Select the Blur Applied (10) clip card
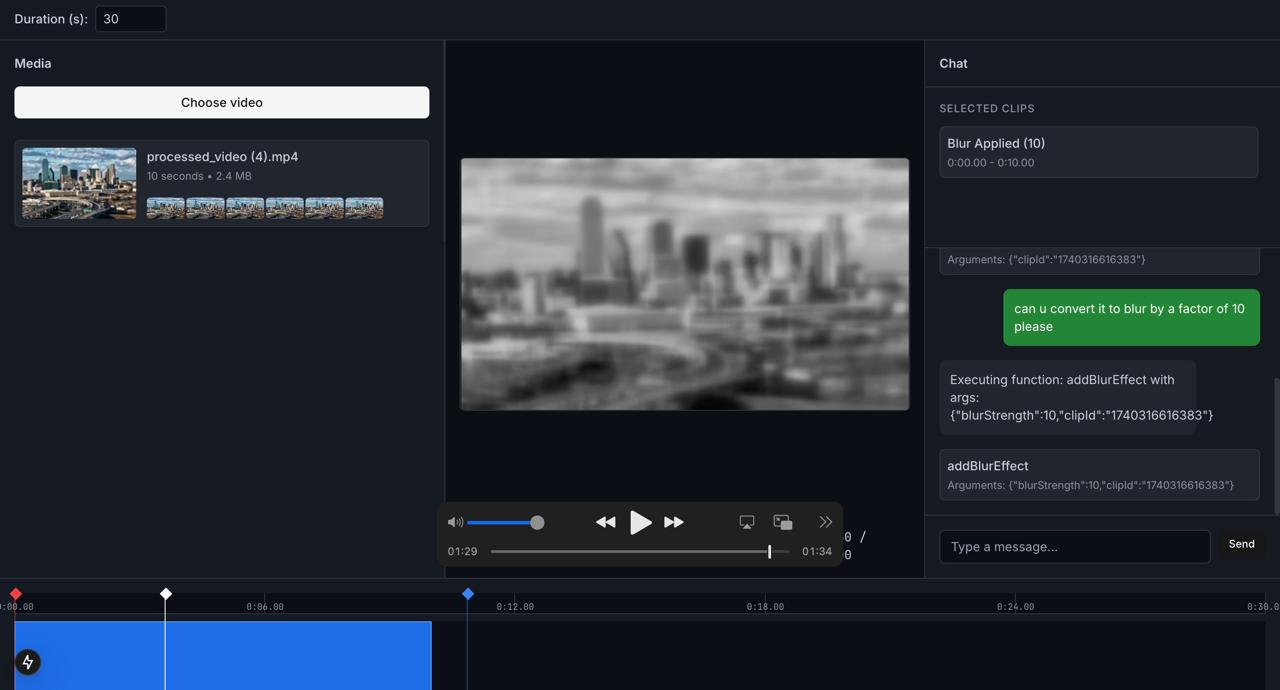1280x690 pixels. pos(1098,152)
